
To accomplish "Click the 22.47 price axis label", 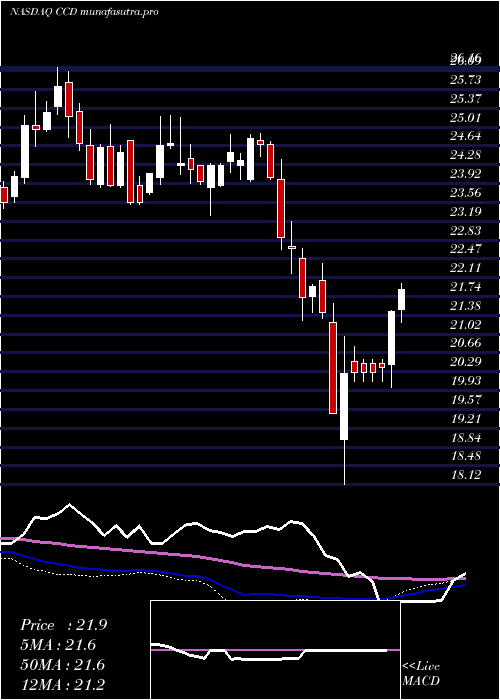I will tap(466, 249).
